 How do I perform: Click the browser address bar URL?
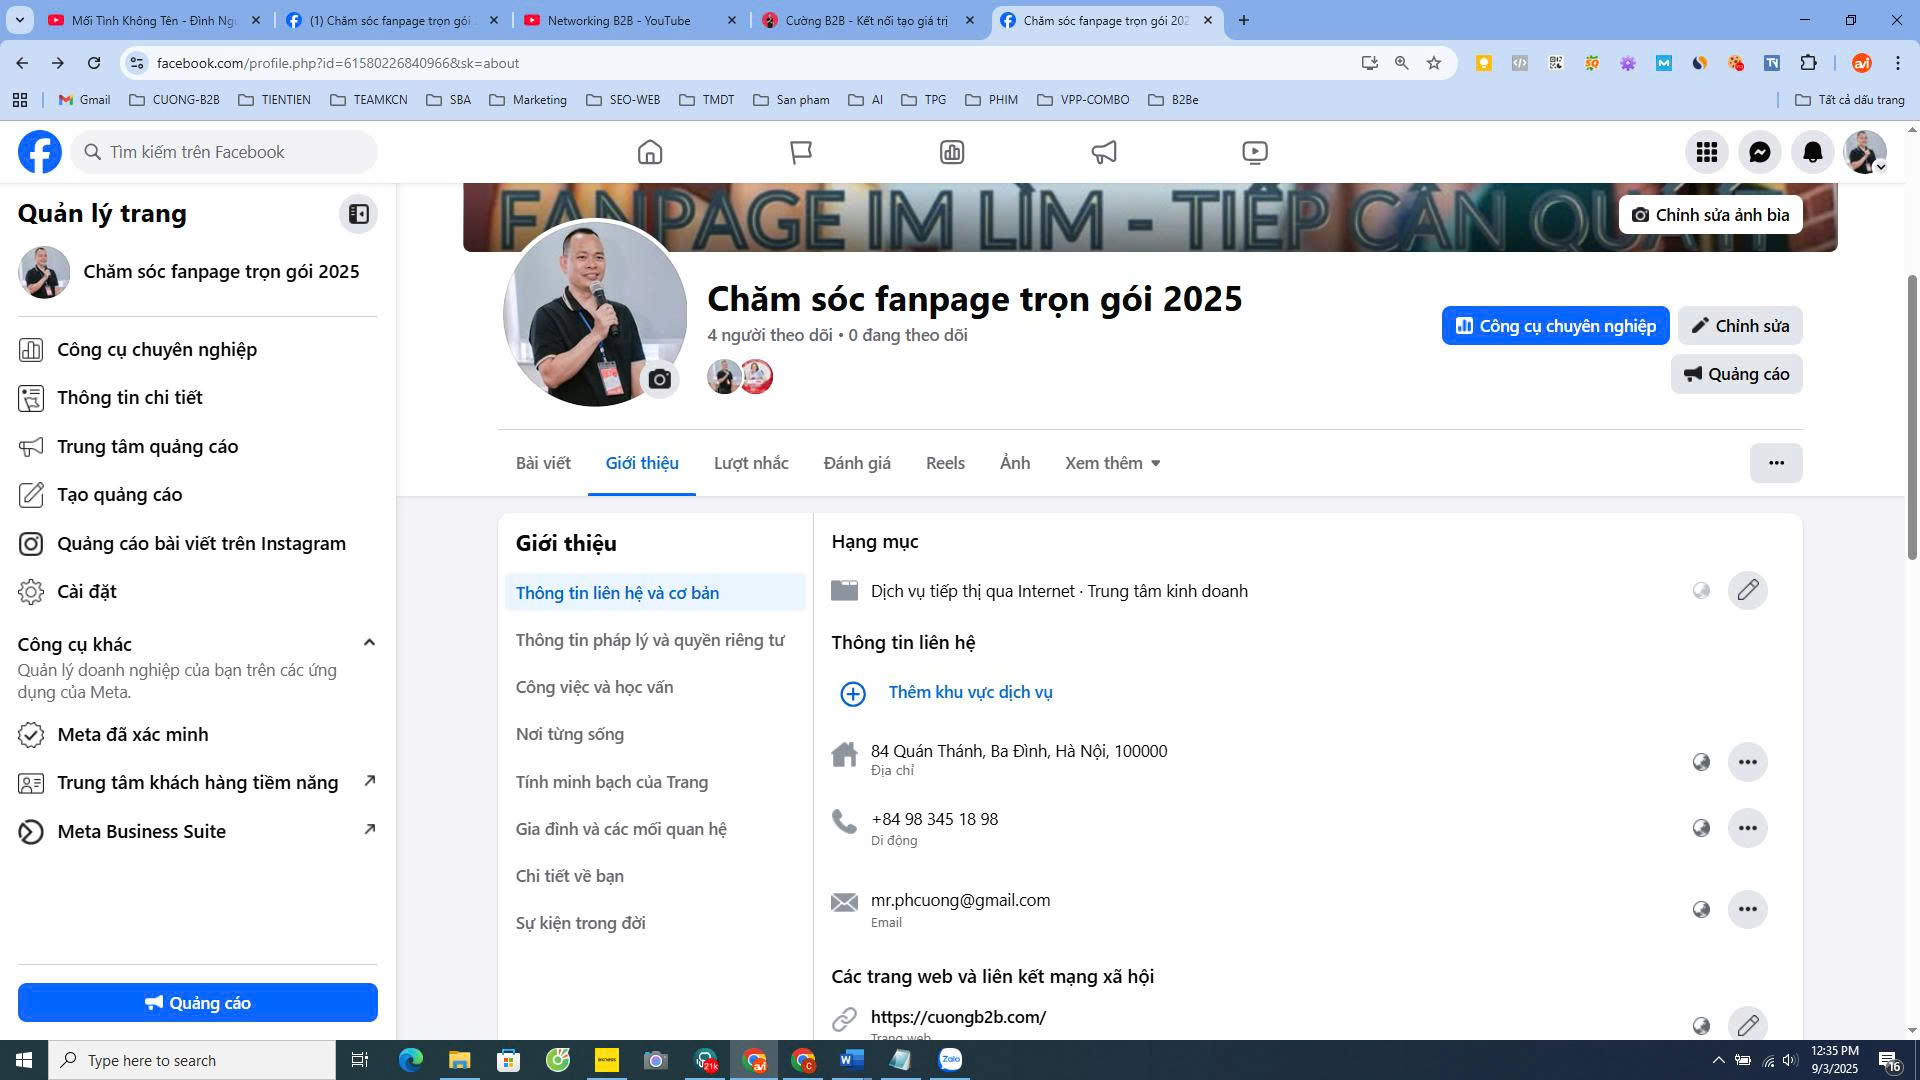tap(338, 63)
